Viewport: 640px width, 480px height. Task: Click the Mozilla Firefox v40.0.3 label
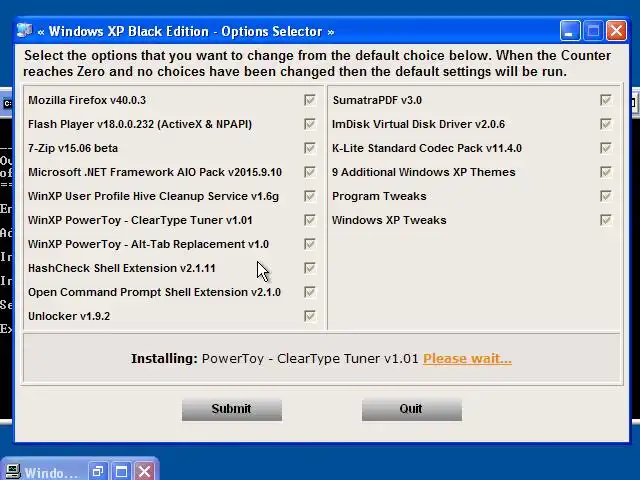(87, 100)
